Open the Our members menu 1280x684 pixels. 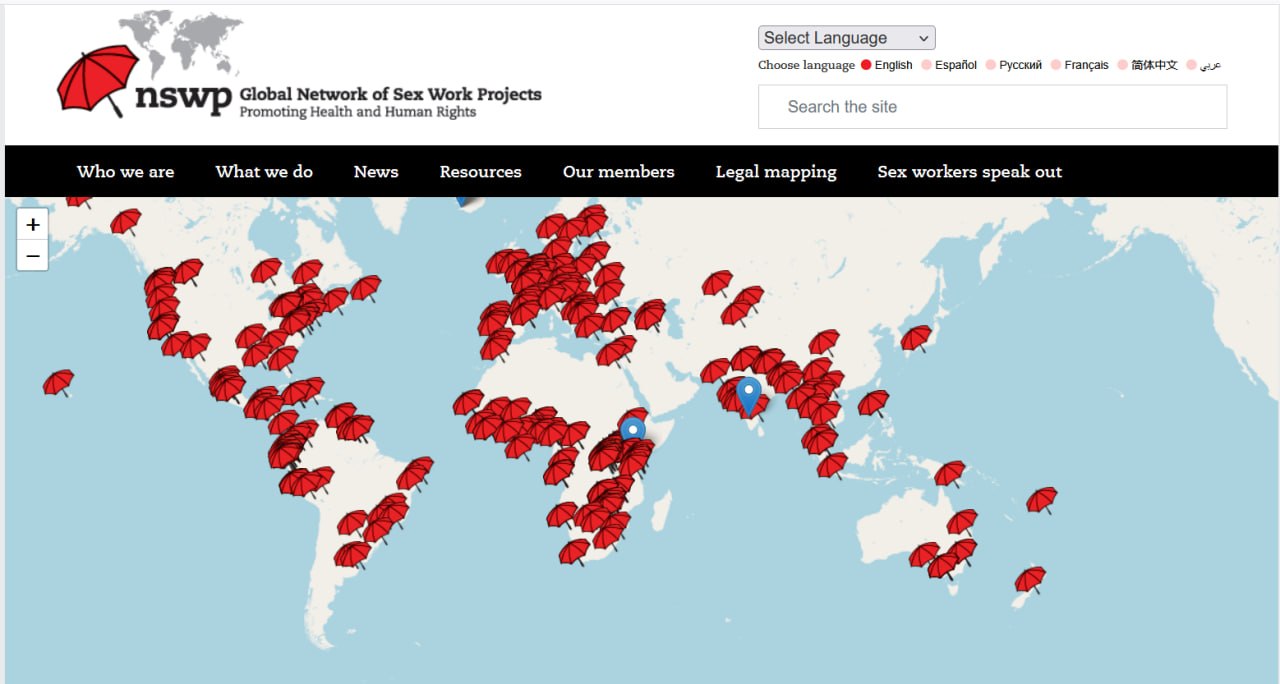coord(619,172)
